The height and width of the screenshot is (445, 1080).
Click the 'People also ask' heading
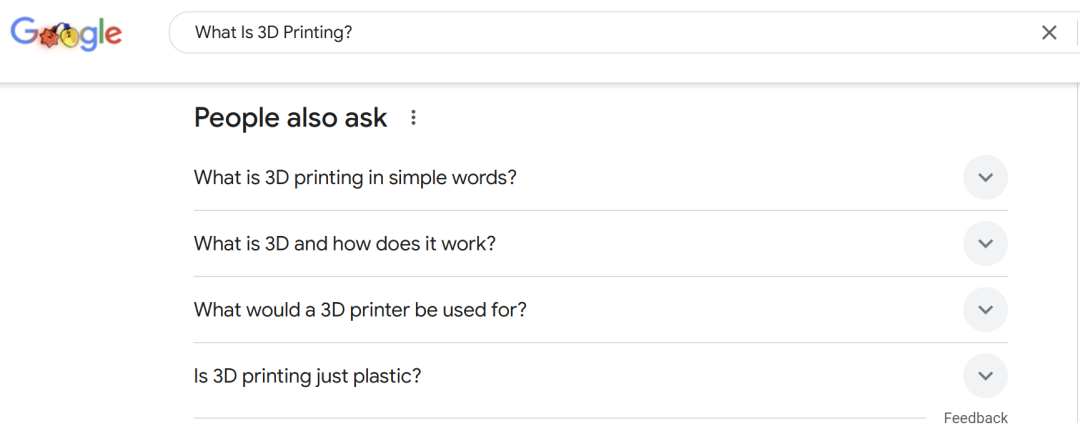coord(291,118)
